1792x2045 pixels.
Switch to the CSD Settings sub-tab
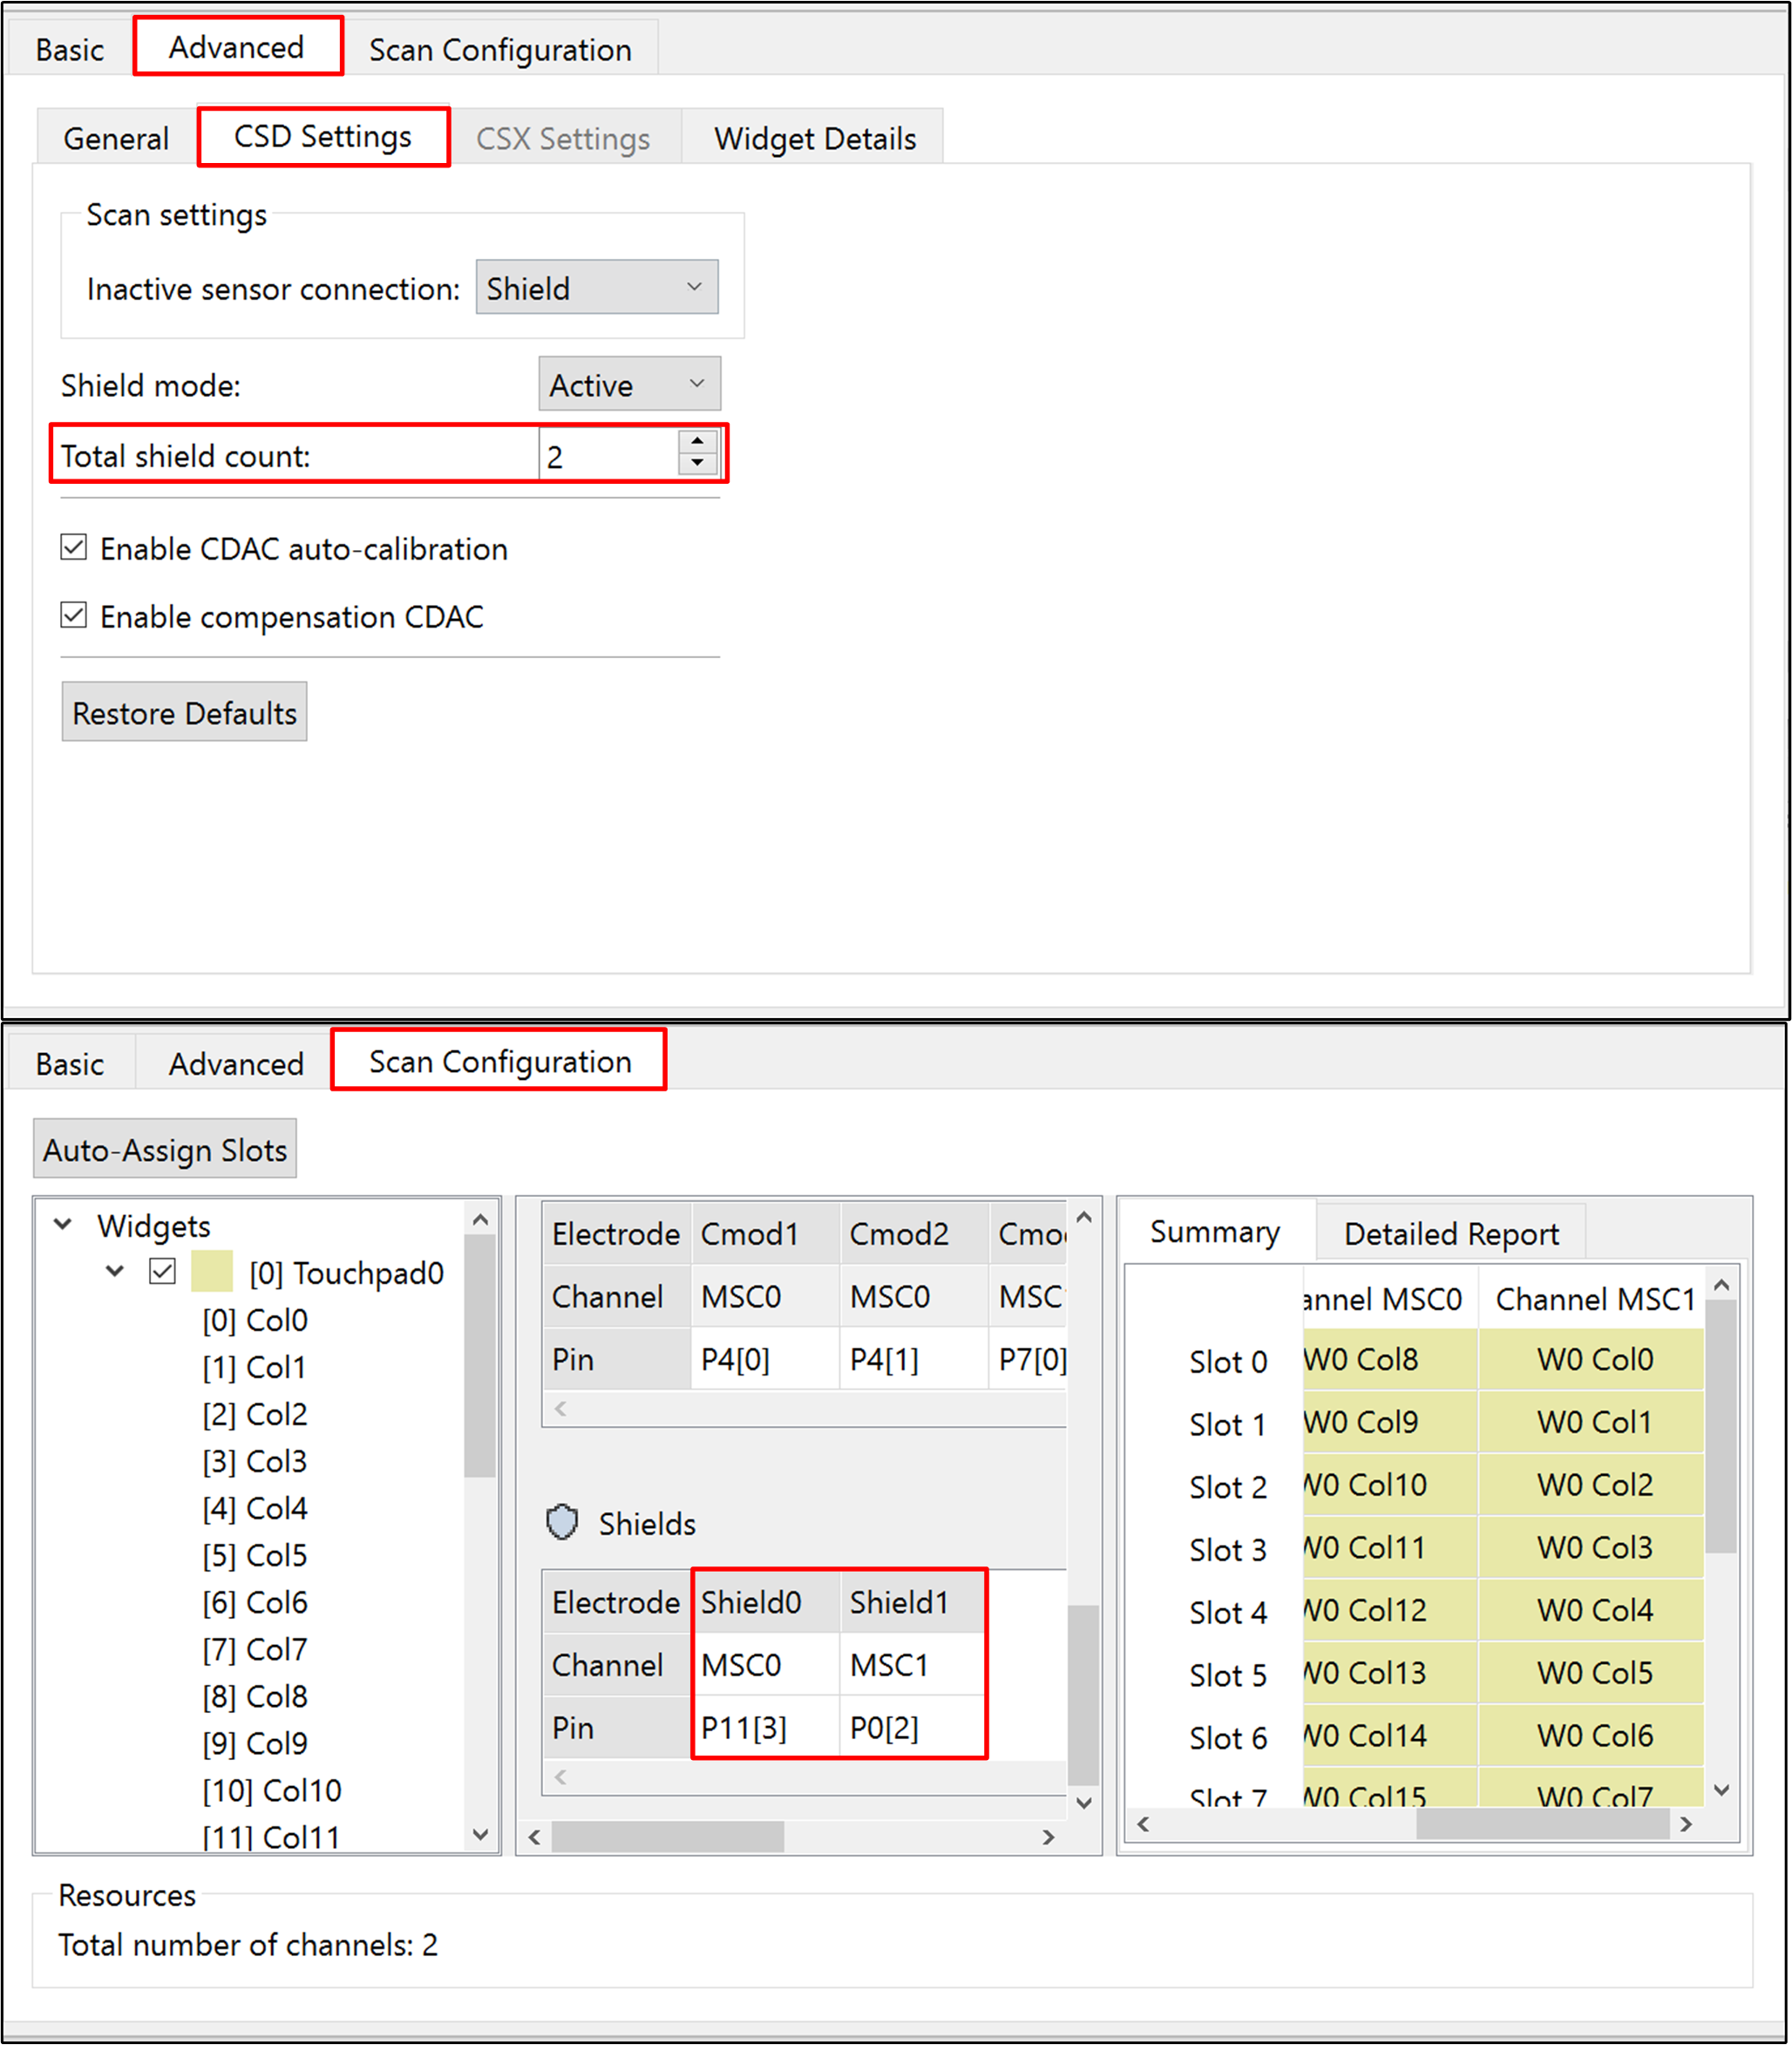point(323,136)
